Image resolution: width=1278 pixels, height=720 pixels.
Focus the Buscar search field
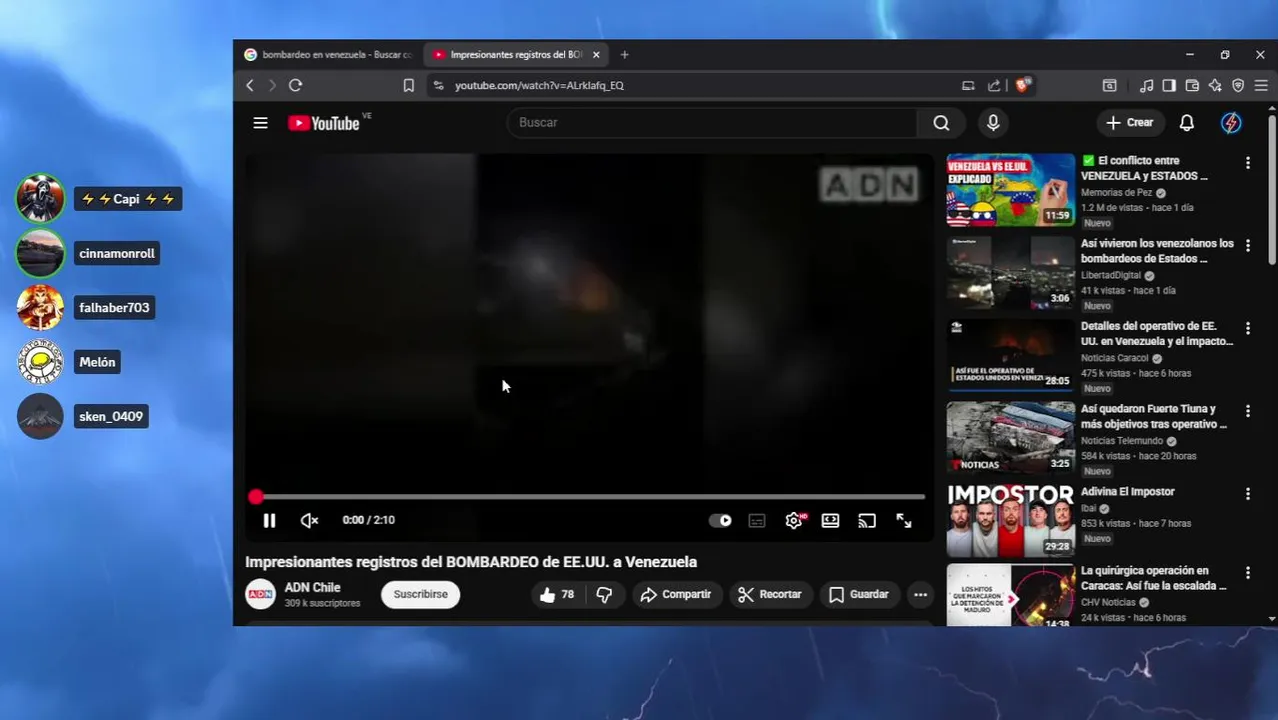[x=712, y=122]
